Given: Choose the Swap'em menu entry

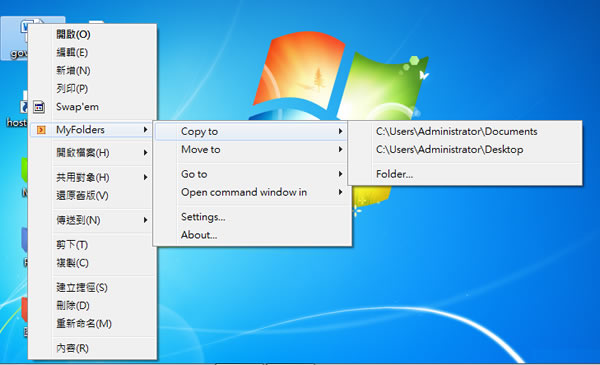Looking at the screenshot, I should (92, 107).
